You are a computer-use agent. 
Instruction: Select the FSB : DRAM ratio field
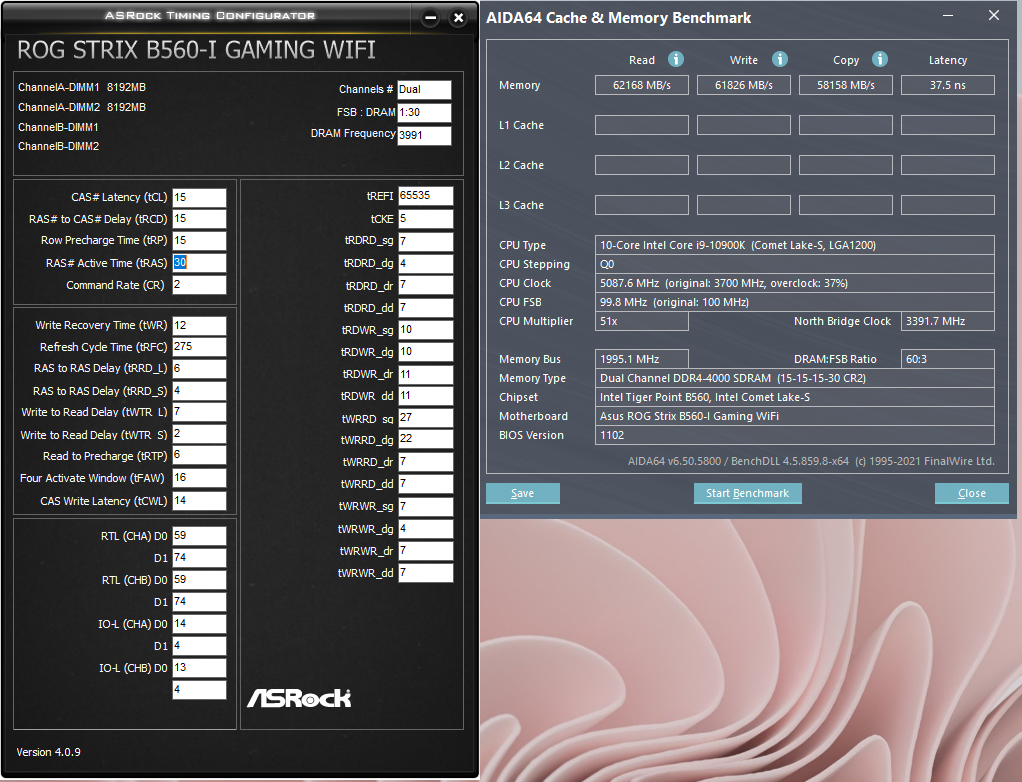pyautogui.click(x=424, y=113)
